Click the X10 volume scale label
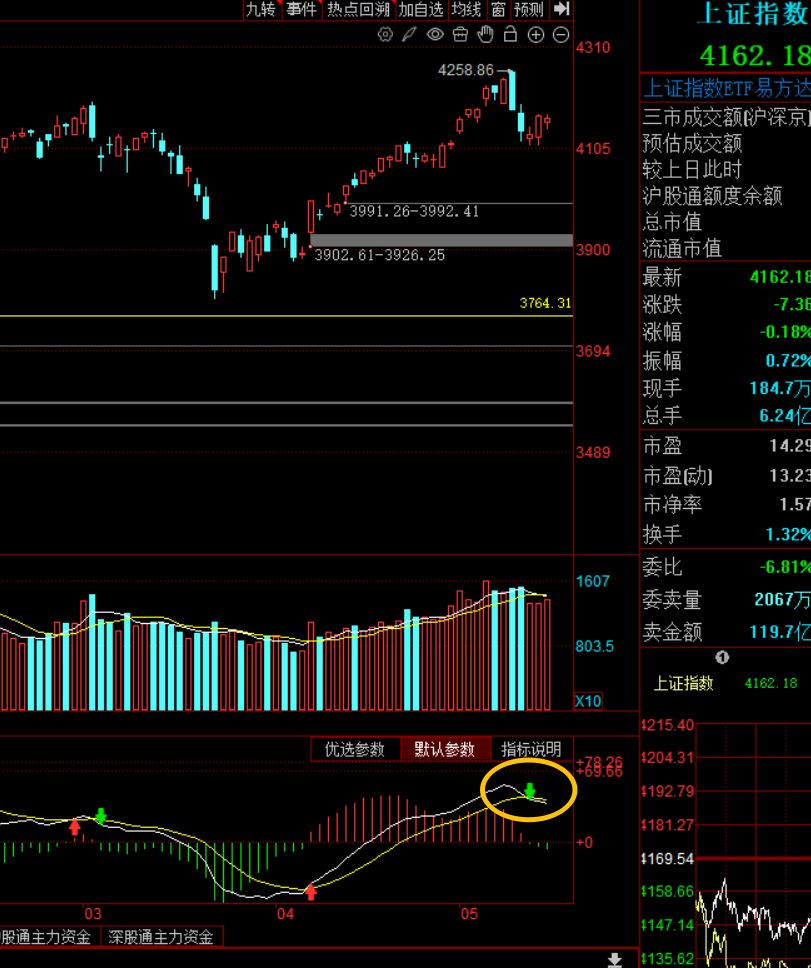The image size is (811, 968). click(x=588, y=701)
